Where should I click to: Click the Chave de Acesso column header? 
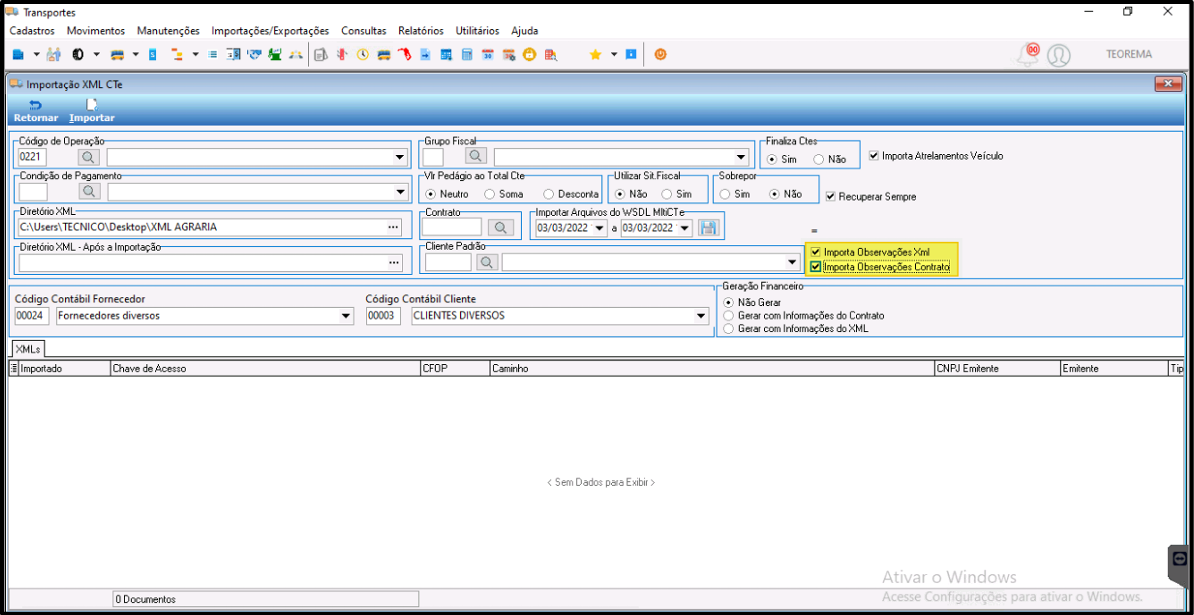[265, 368]
